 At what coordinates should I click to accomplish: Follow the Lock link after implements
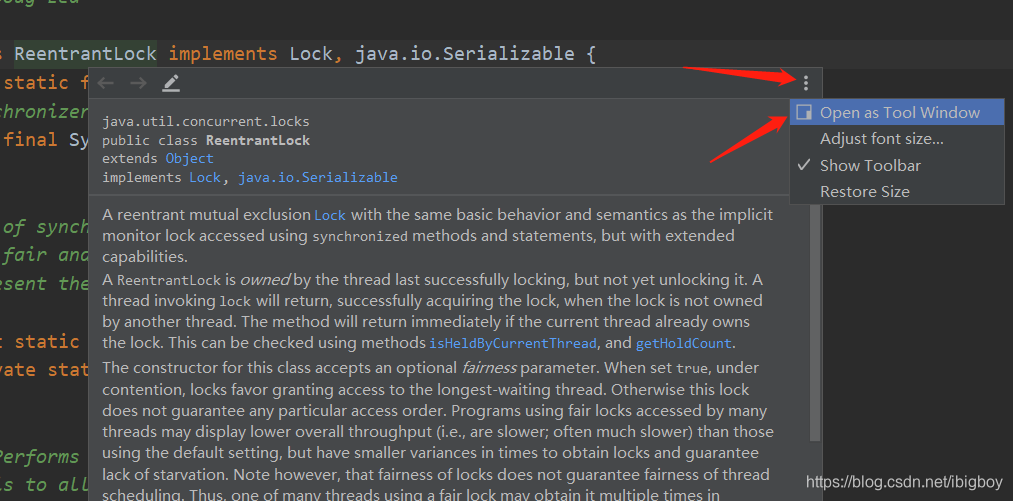point(205,177)
